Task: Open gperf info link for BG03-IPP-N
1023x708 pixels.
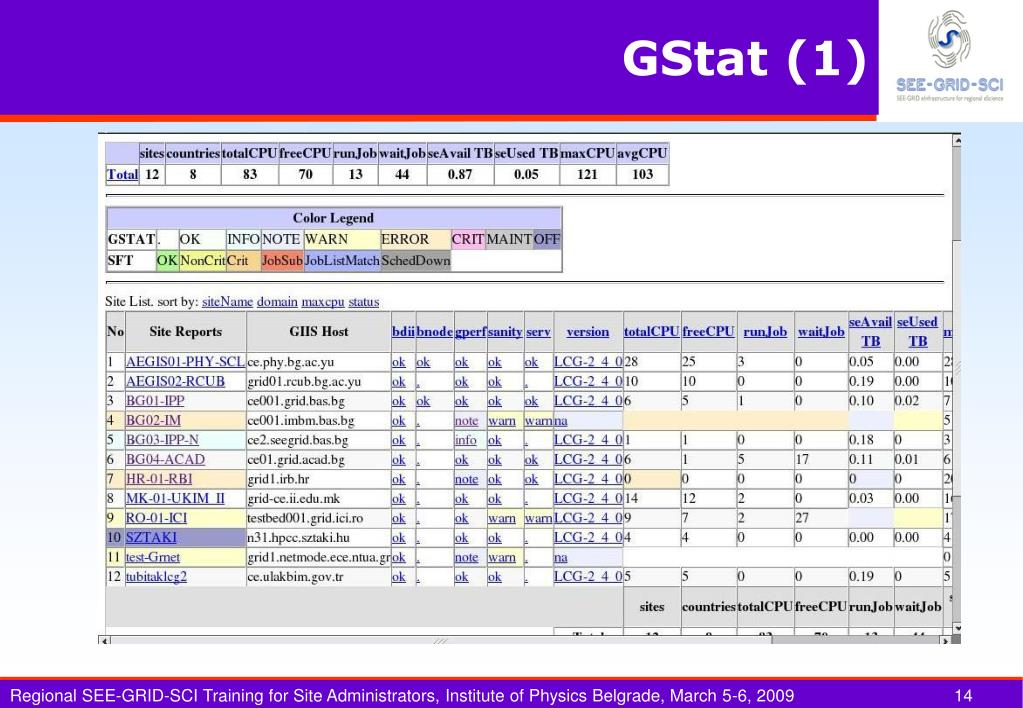Action: pos(466,440)
